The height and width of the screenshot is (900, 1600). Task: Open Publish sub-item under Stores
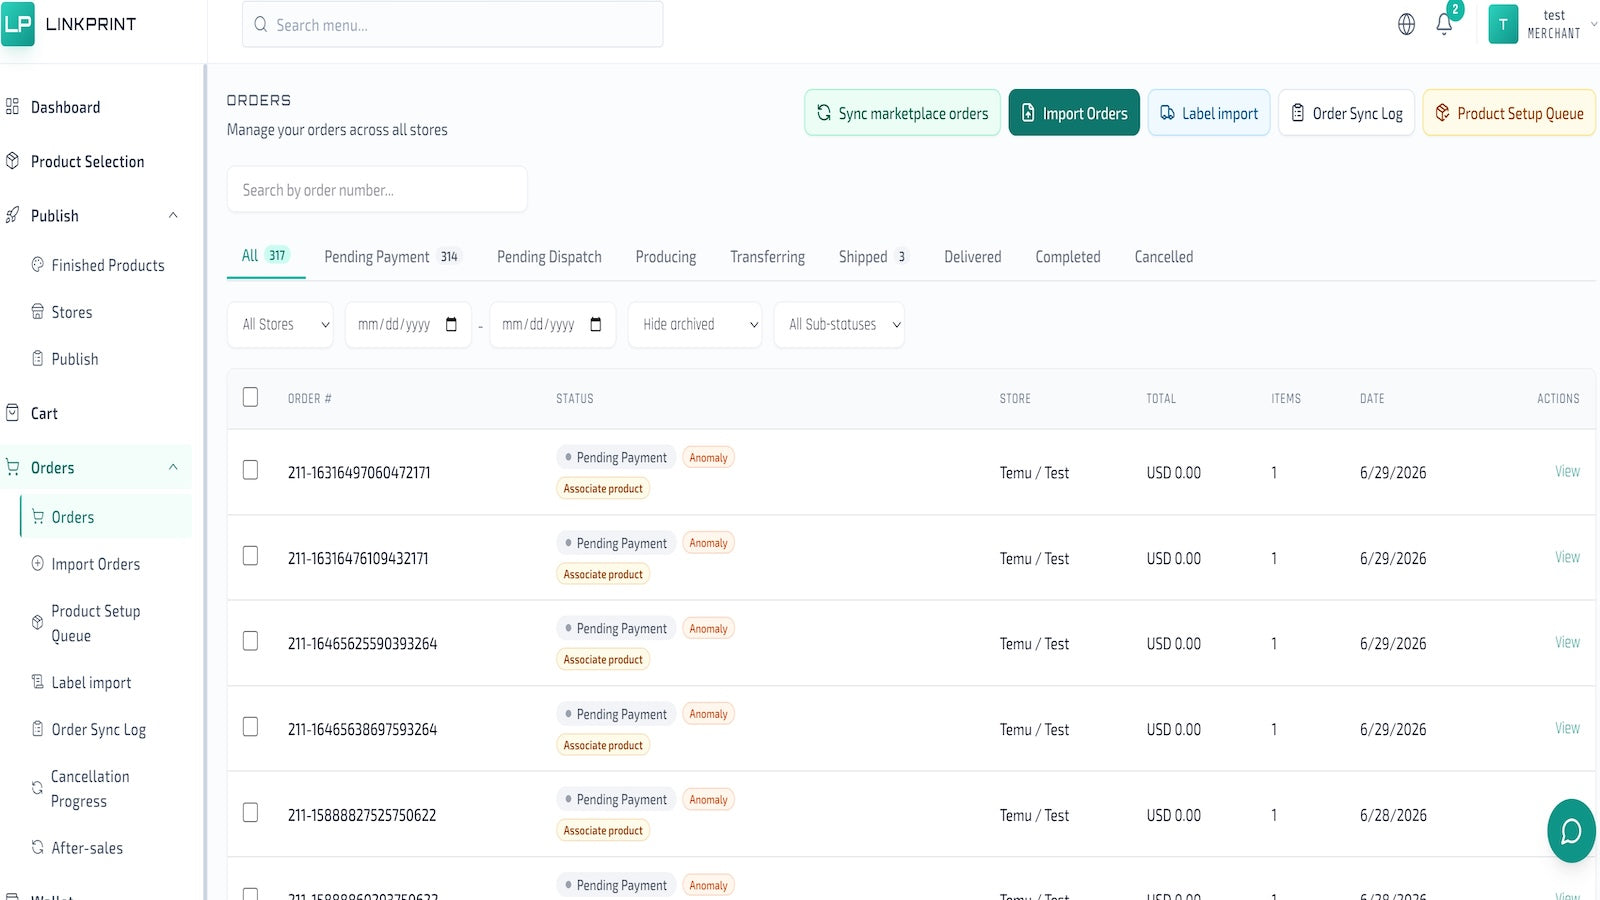pos(74,359)
